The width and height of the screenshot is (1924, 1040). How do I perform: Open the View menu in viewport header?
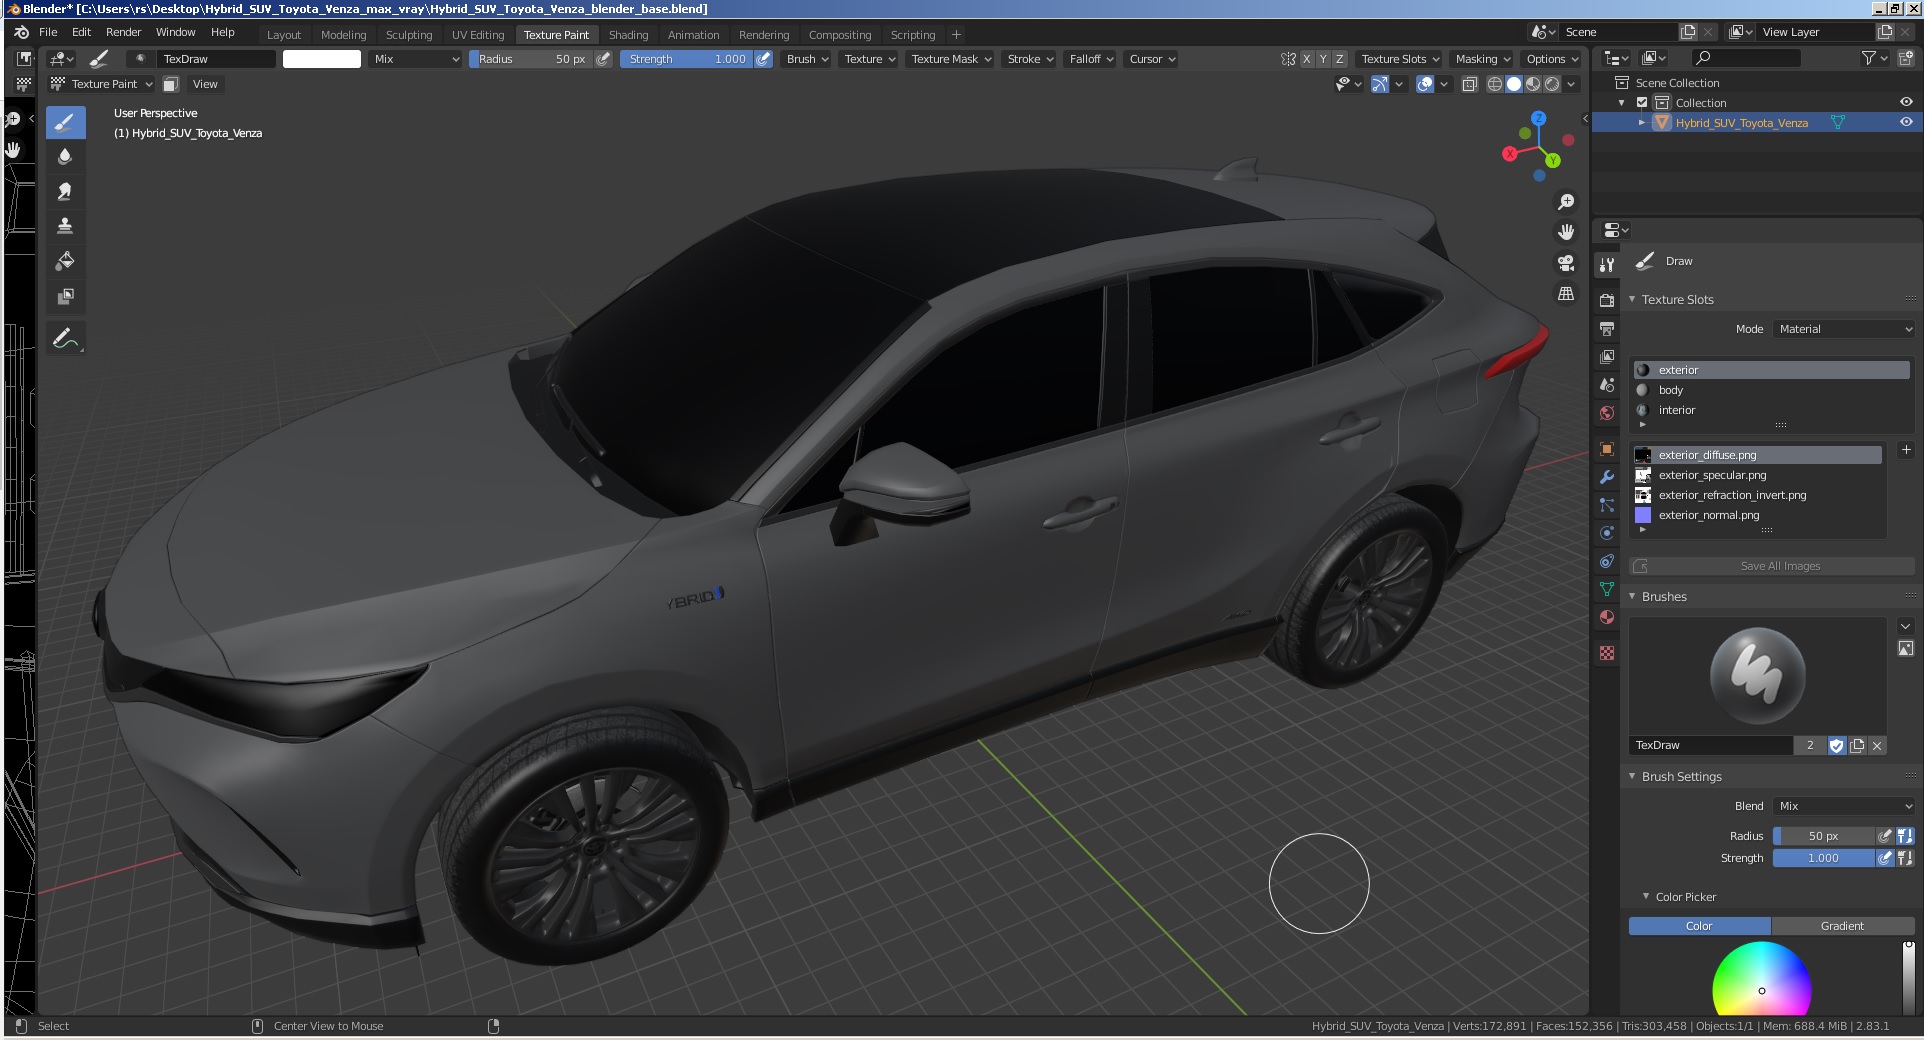pyautogui.click(x=205, y=84)
